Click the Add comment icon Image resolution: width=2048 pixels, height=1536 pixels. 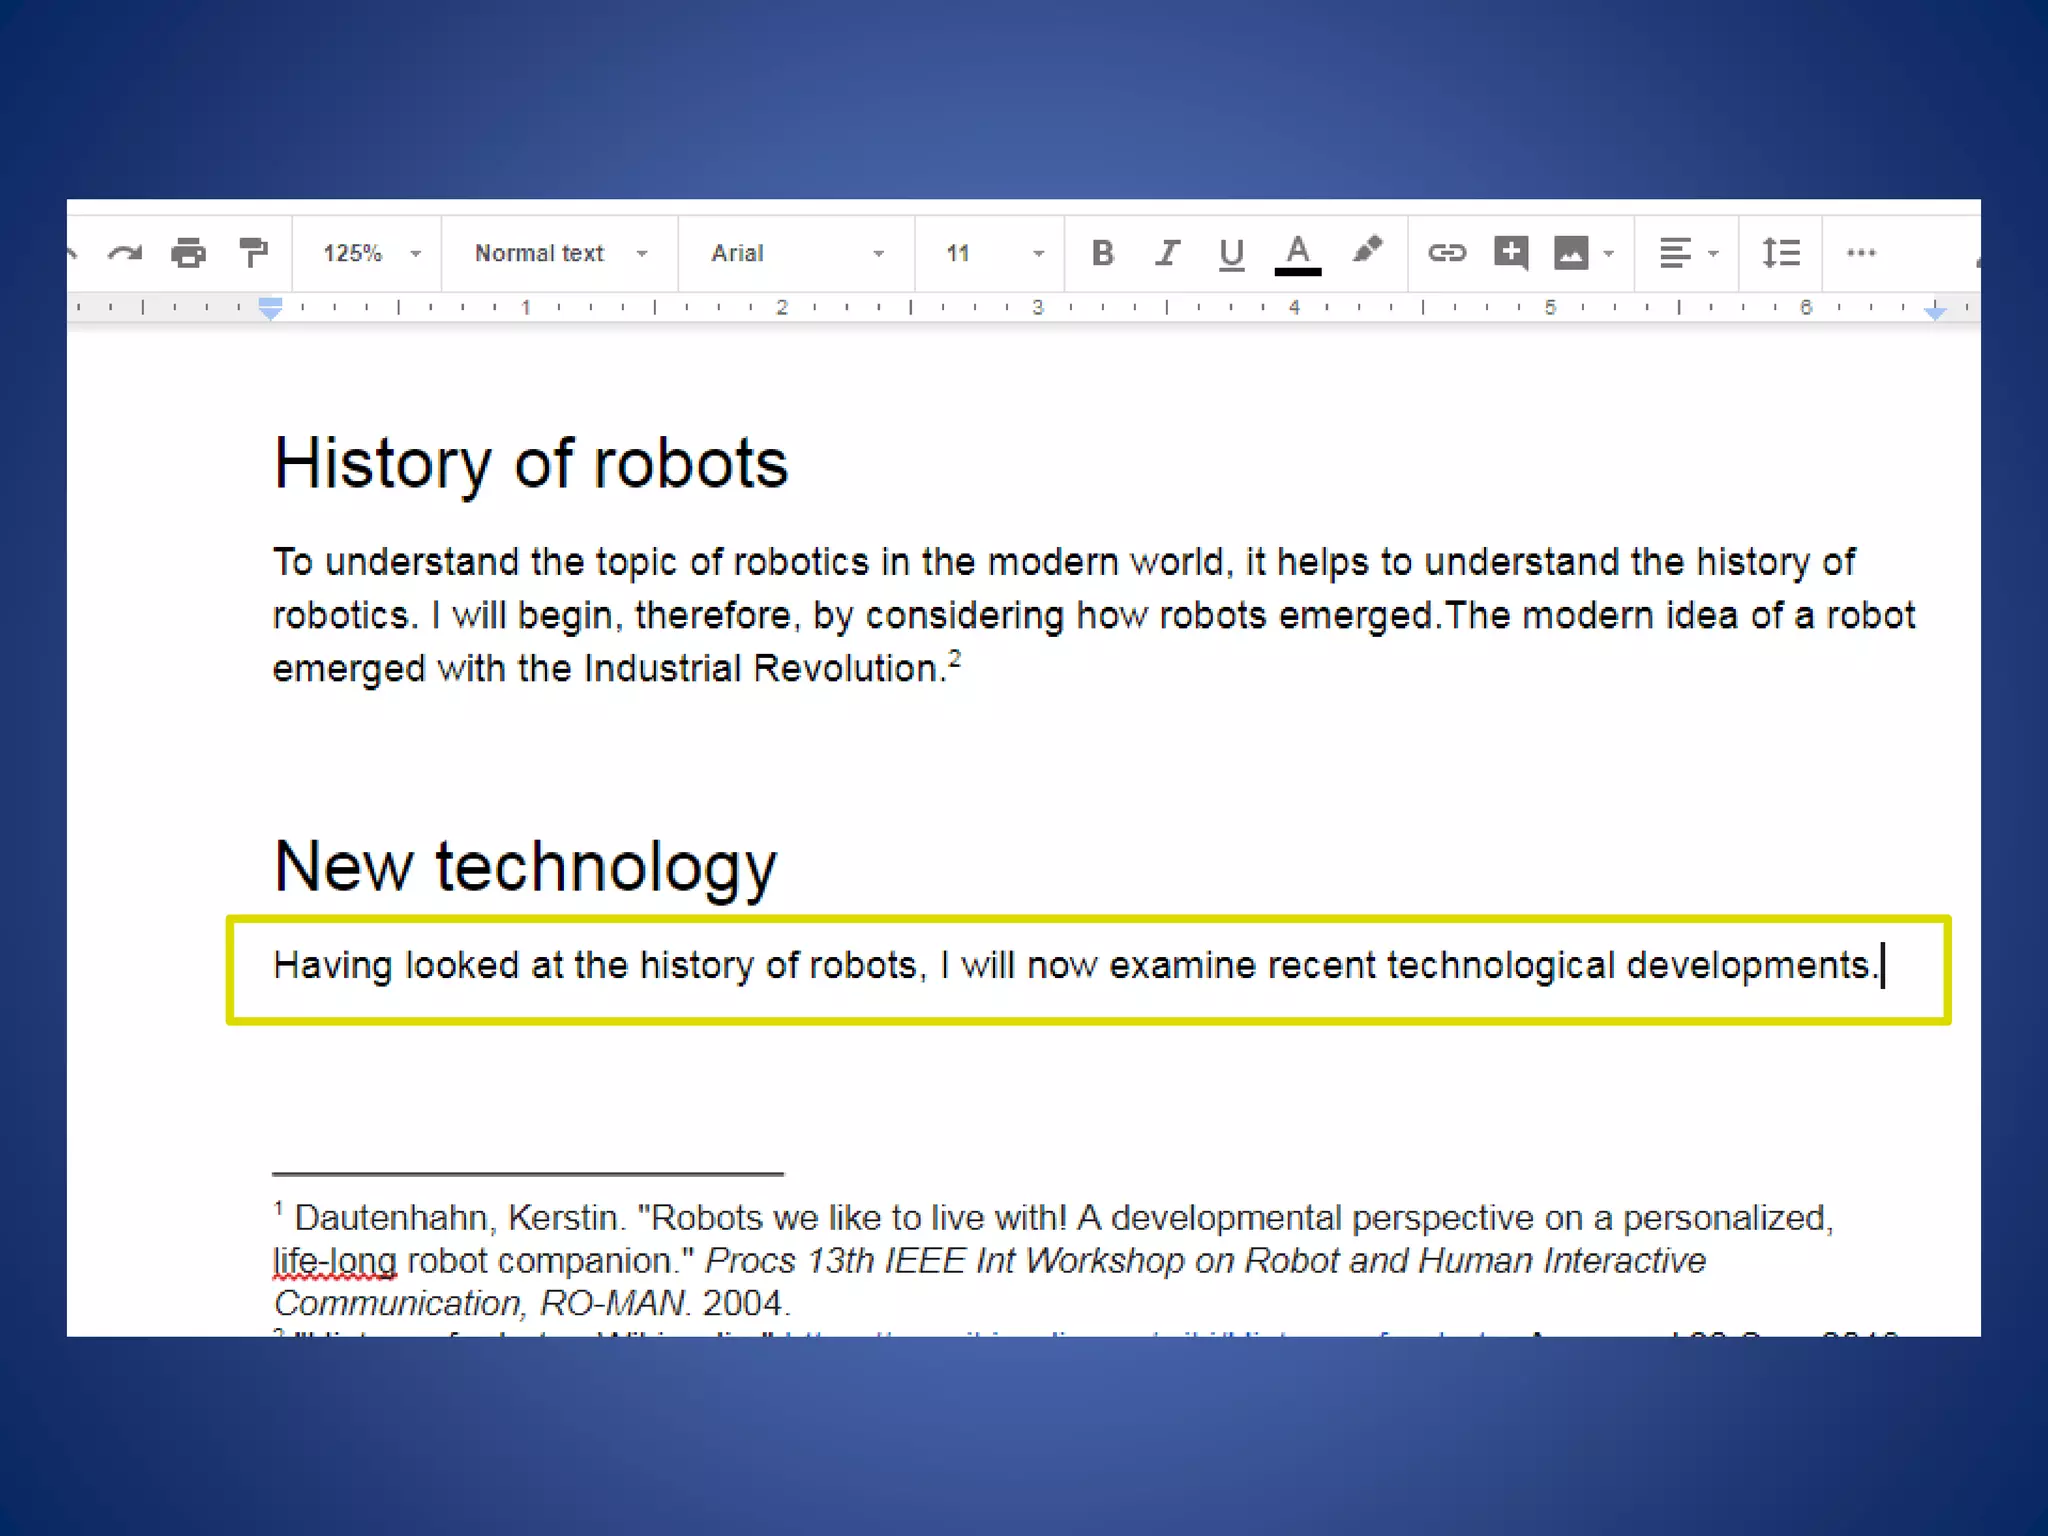1510,253
